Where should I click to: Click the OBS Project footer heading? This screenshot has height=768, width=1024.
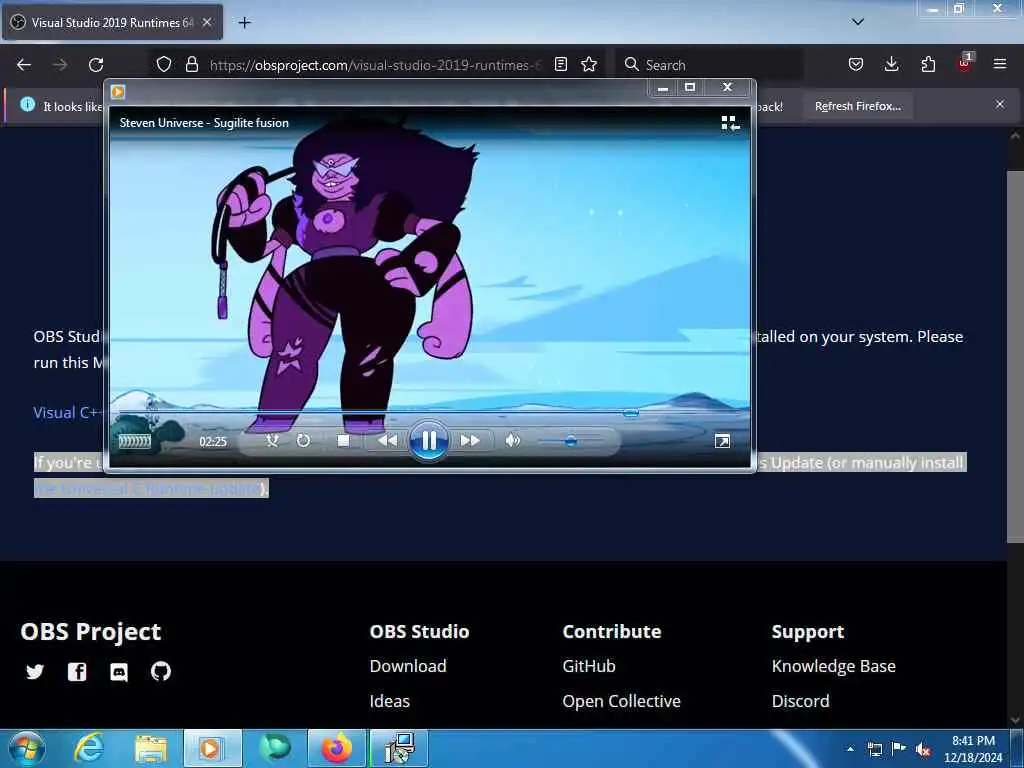91,632
